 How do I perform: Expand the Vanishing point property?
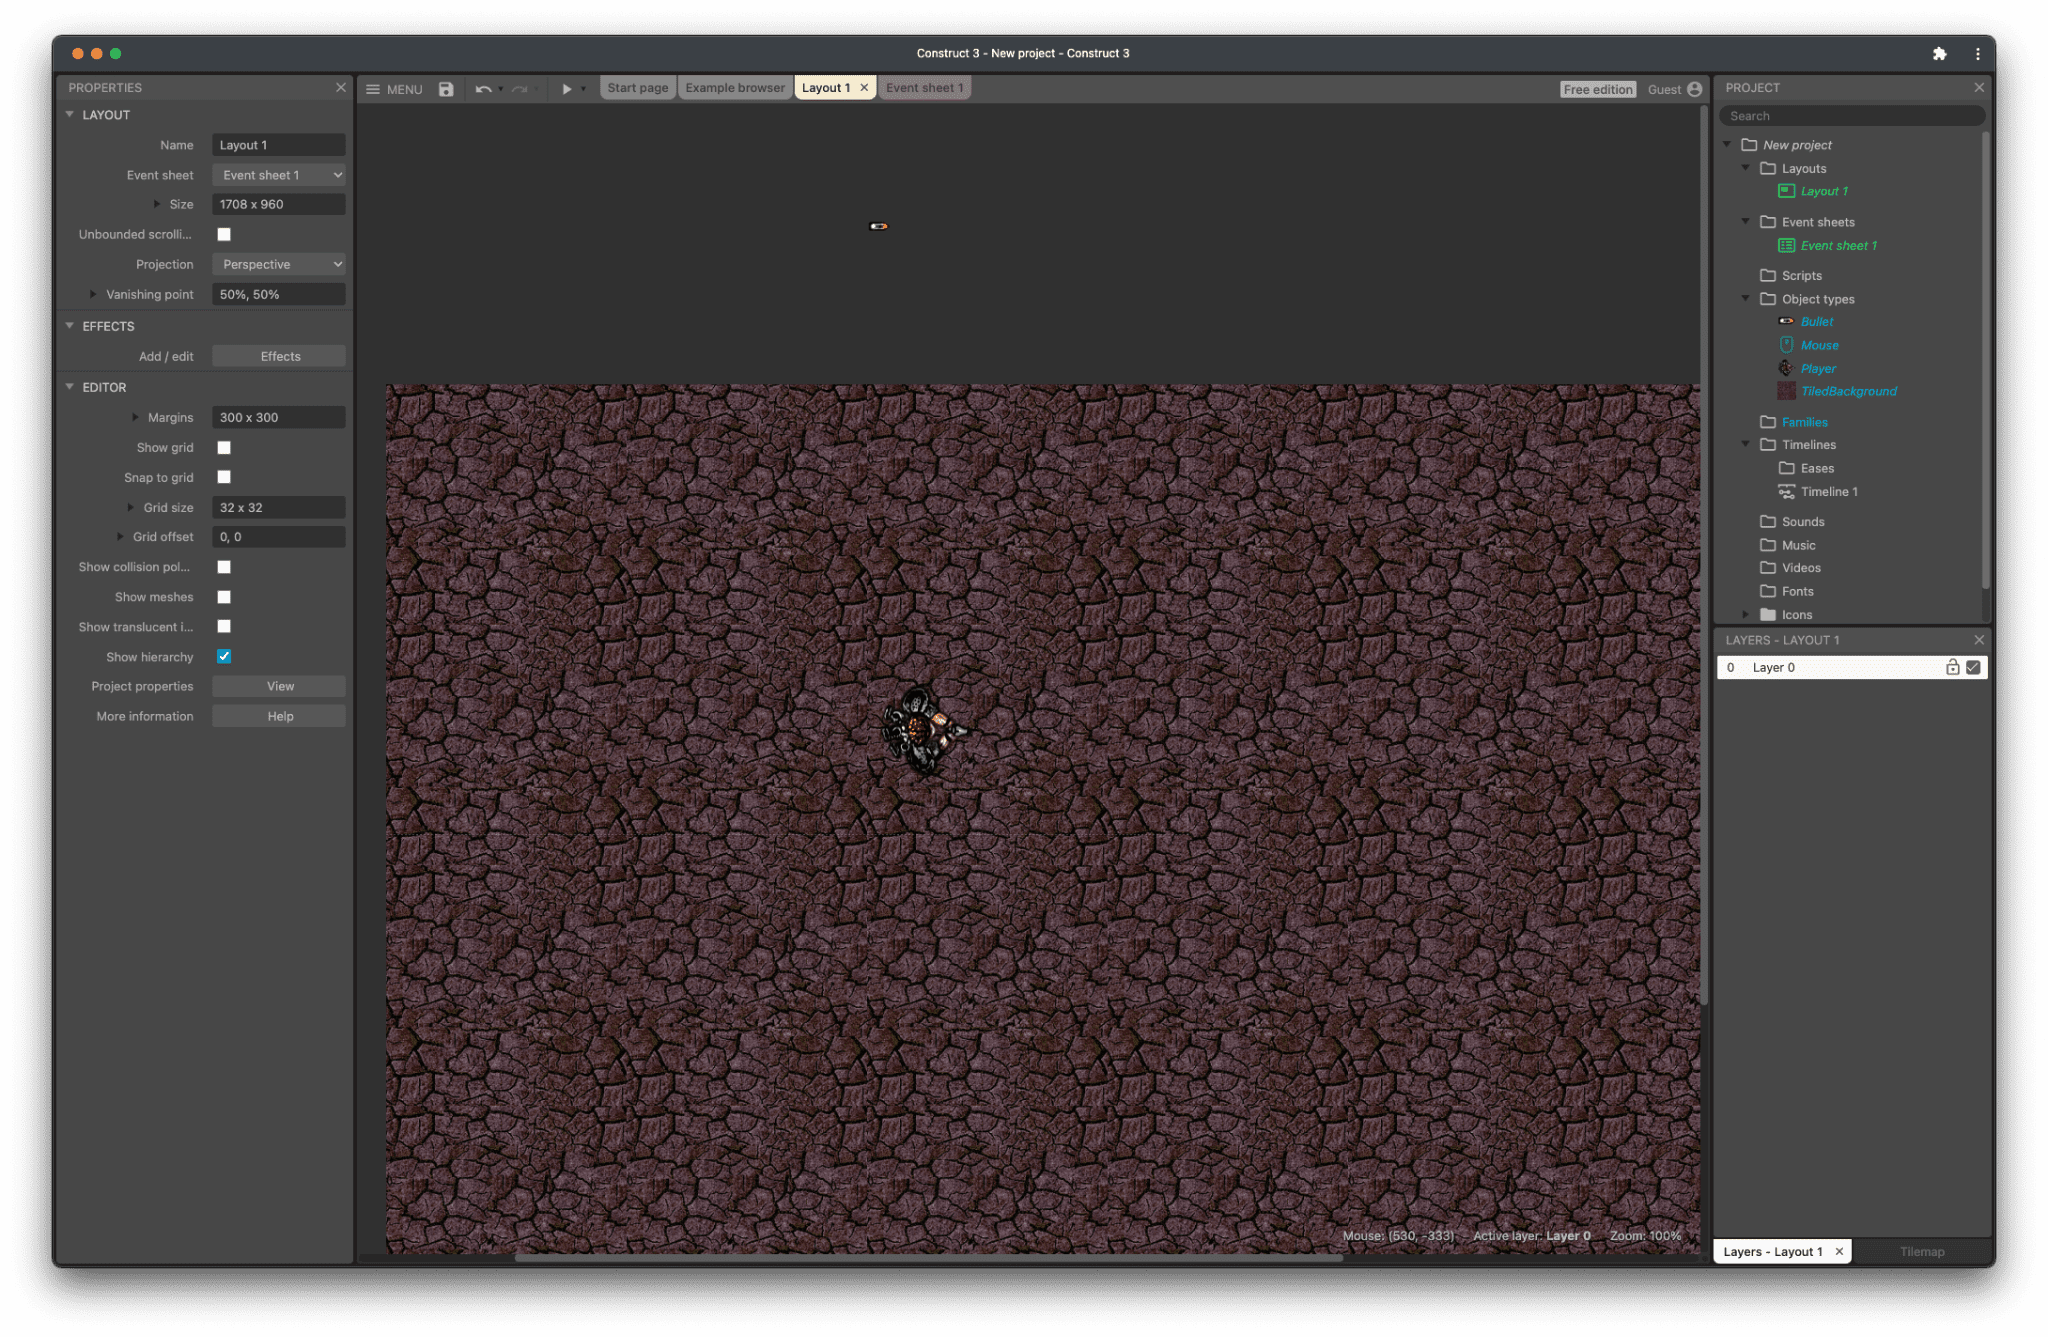pos(93,294)
